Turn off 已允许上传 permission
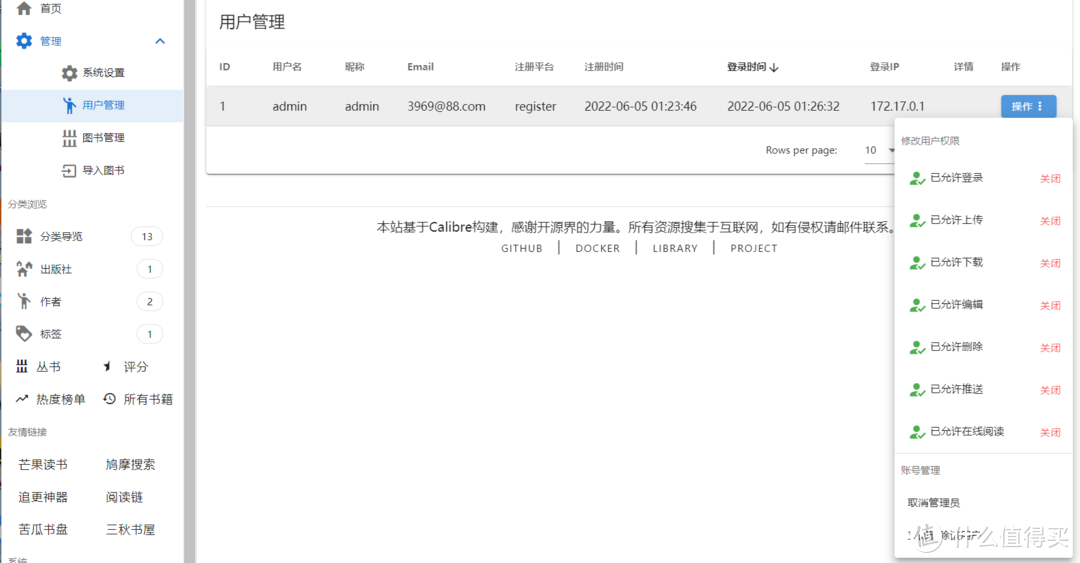Image resolution: width=1080 pixels, height=563 pixels. coord(1050,221)
